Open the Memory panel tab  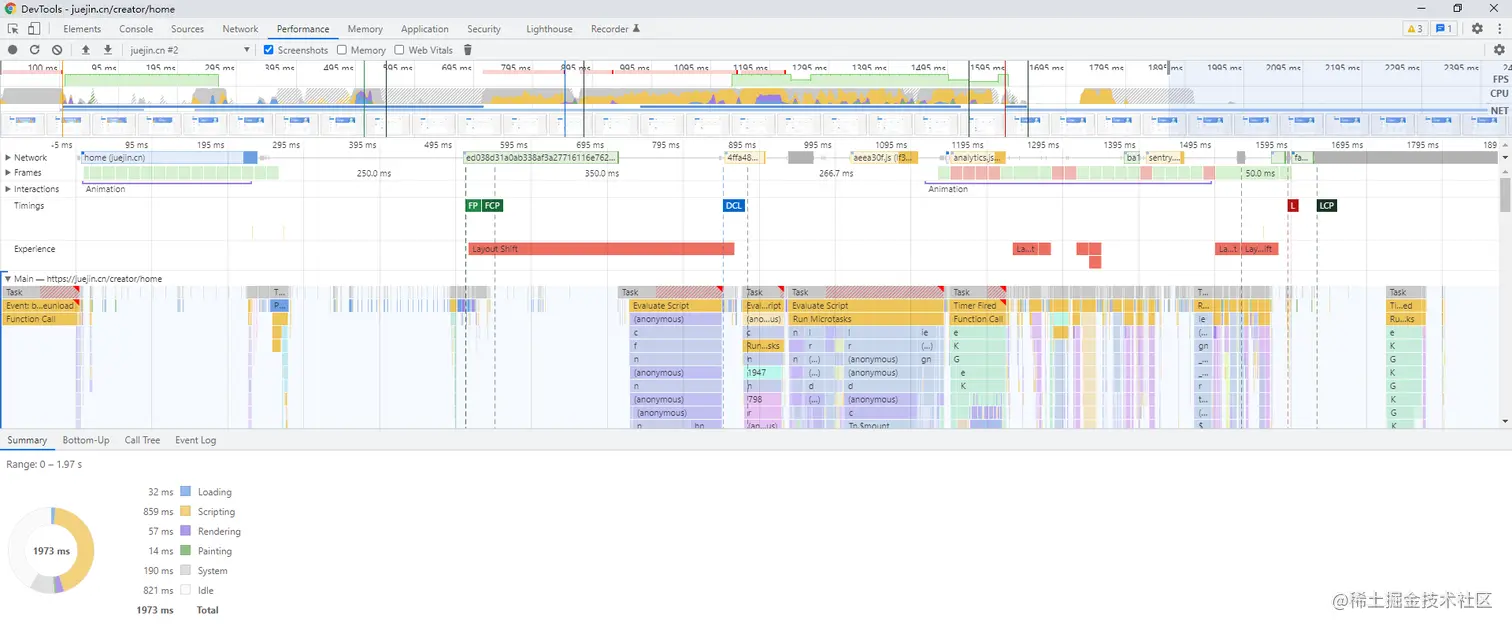365,29
